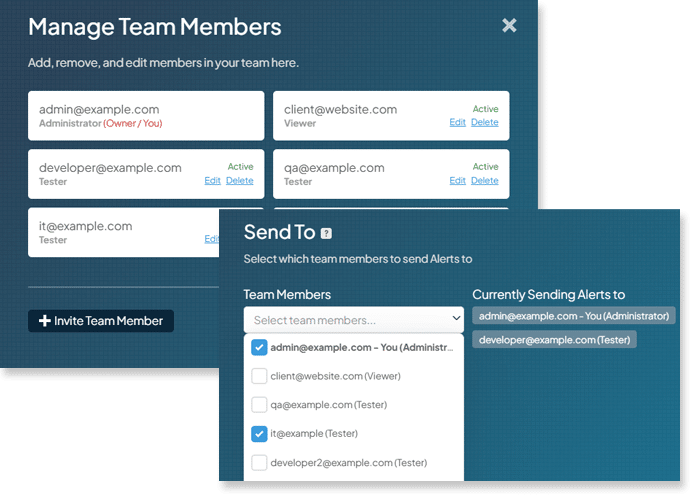This screenshot has height=500, width=700.
Task: Check the qa@example.com (Tester) checkbox
Action: point(259,405)
